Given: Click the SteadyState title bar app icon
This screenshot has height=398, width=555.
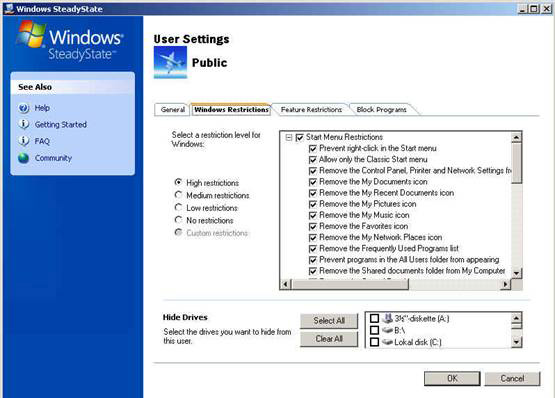Looking at the screenshot, I should tap(9, 8).
